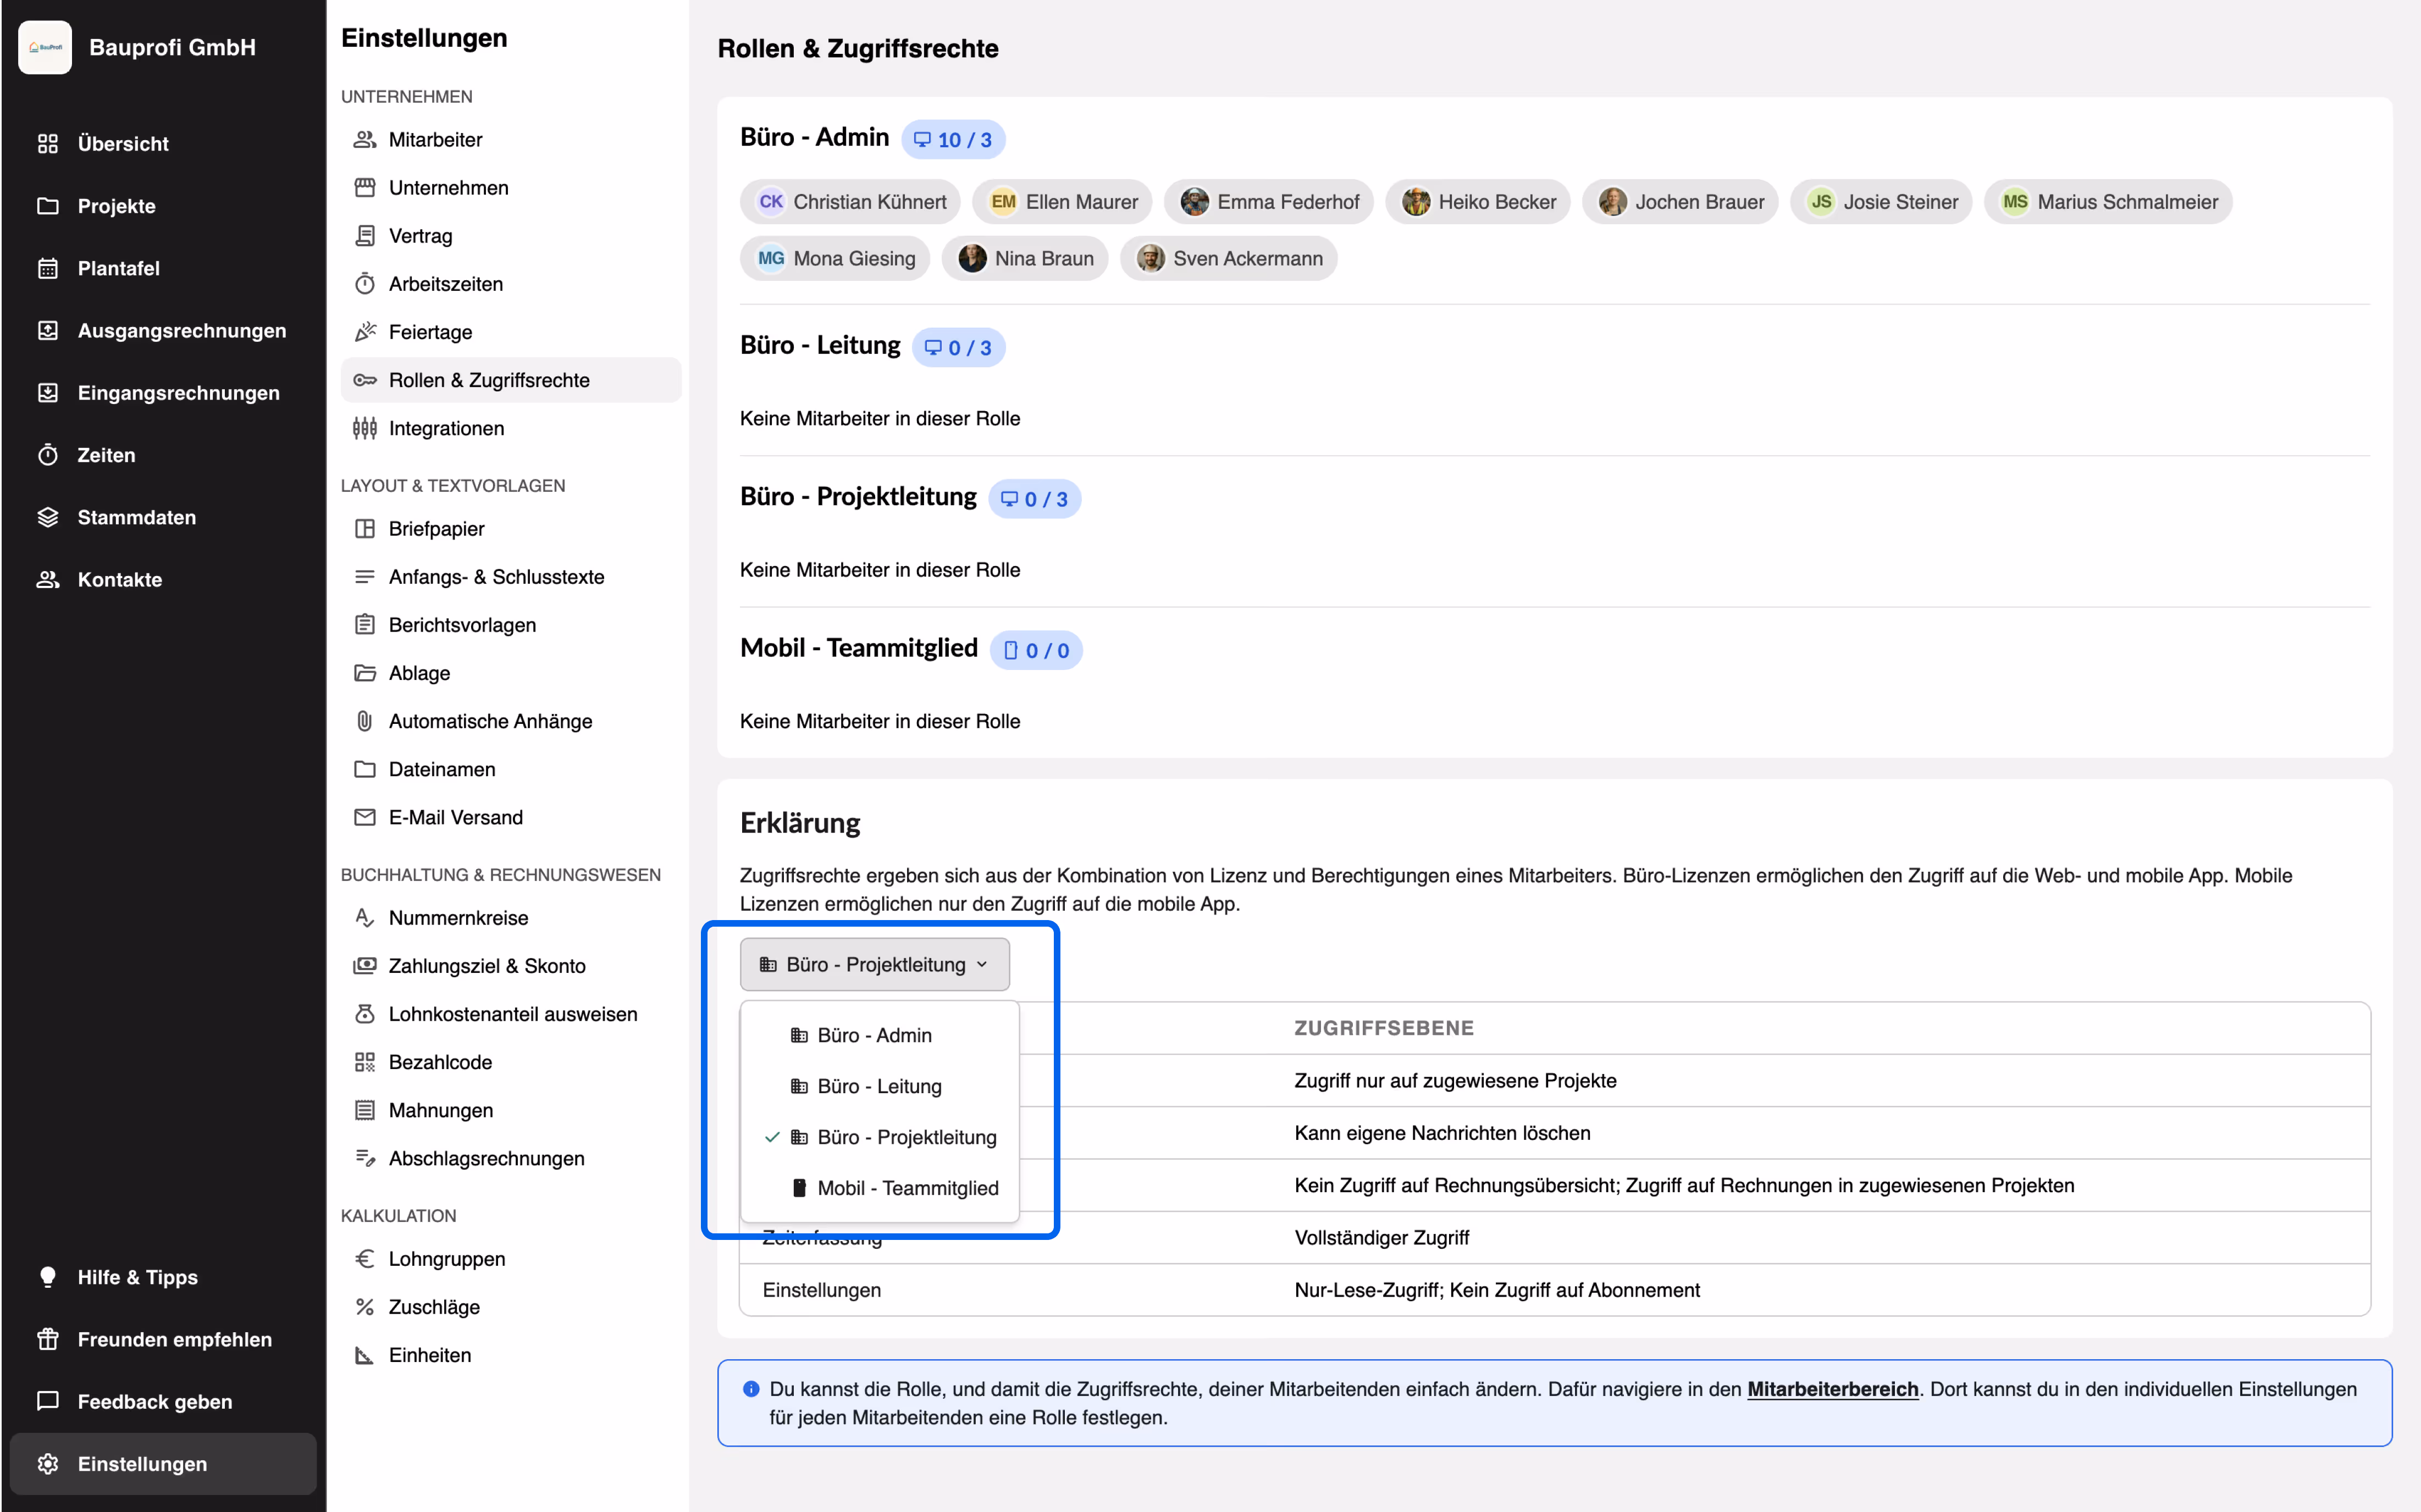Click the Freunden empfehlen gift icon

[x=47, y=1339]
